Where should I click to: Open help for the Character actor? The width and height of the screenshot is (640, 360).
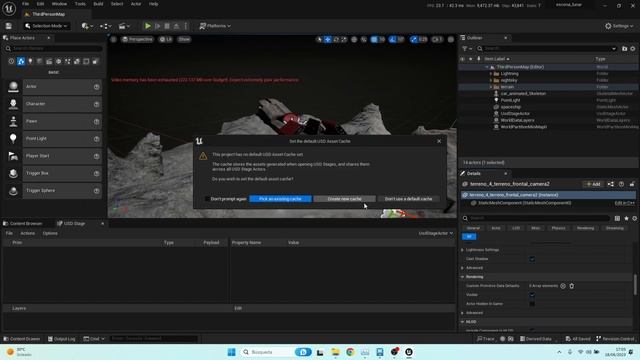(x=97, y=104)
